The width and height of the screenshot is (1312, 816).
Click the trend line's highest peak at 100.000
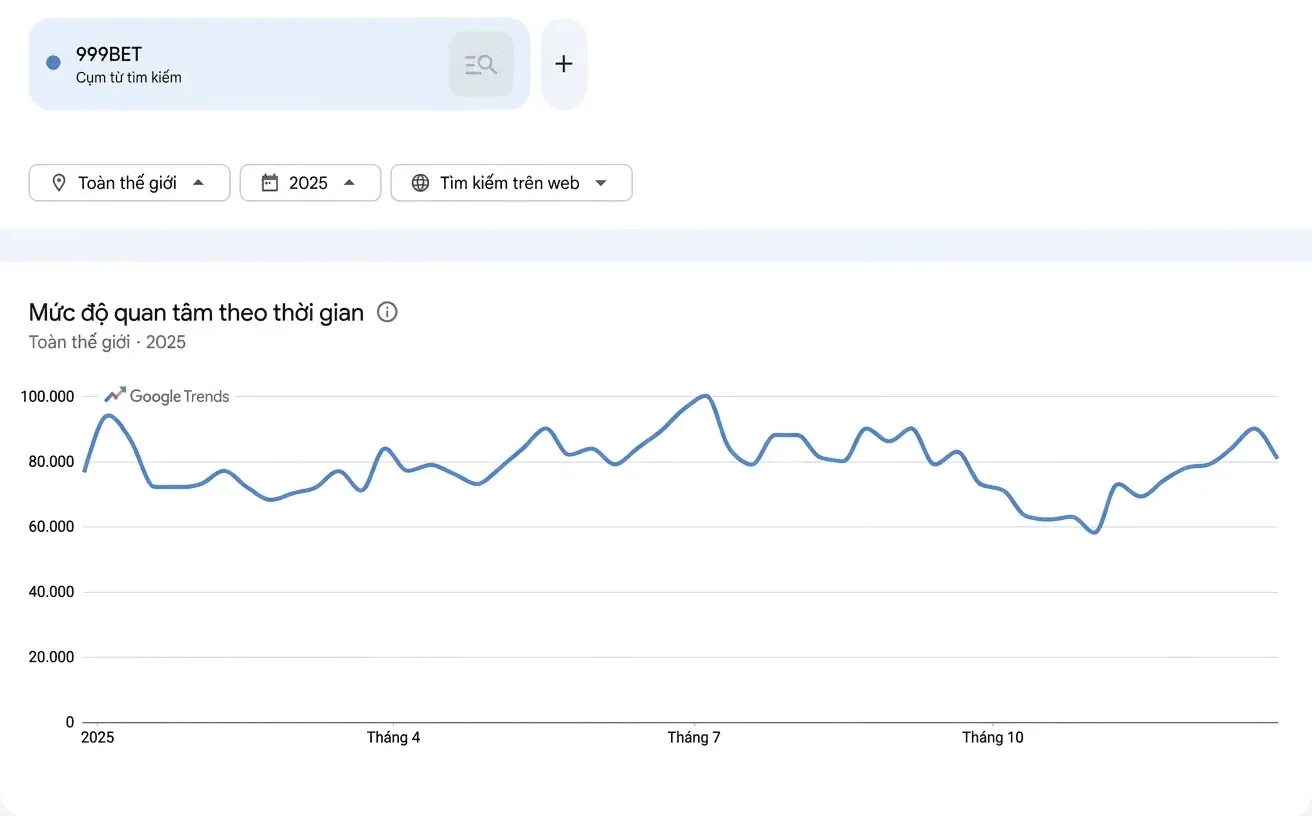tap(706, 396)
